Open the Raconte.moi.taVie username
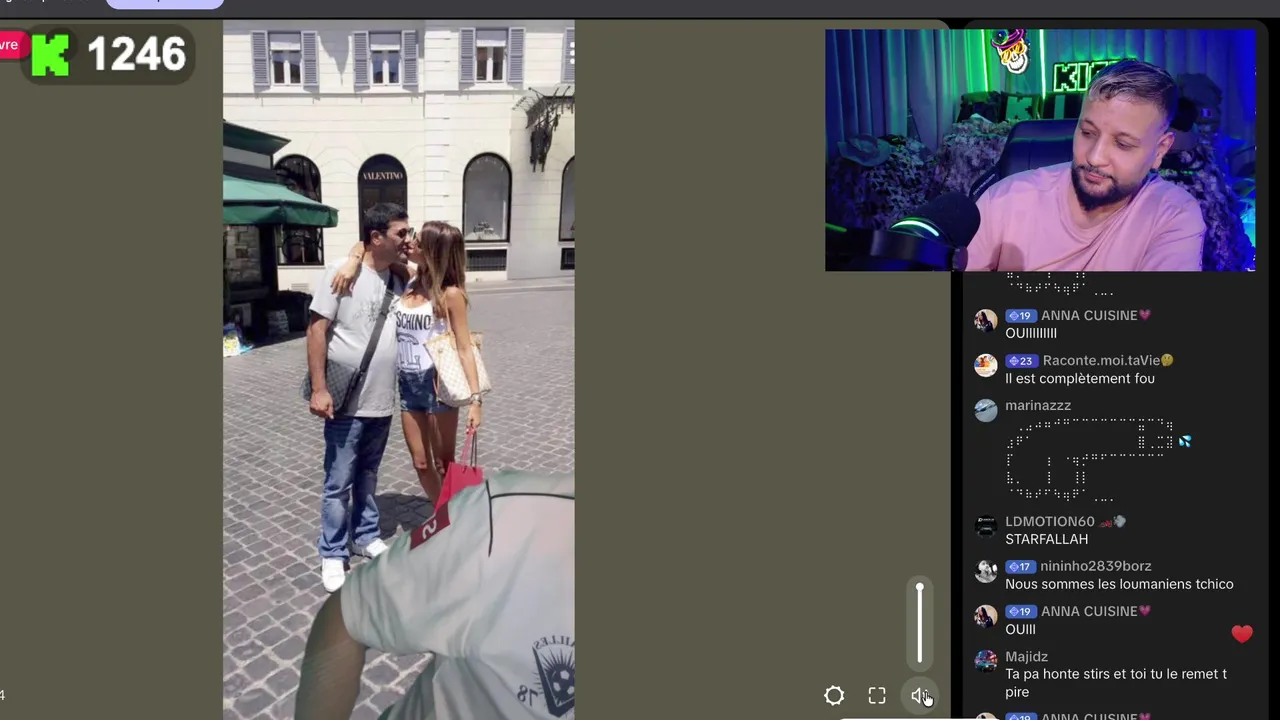The image size is (1280, 720). (x=1100, y=360)
